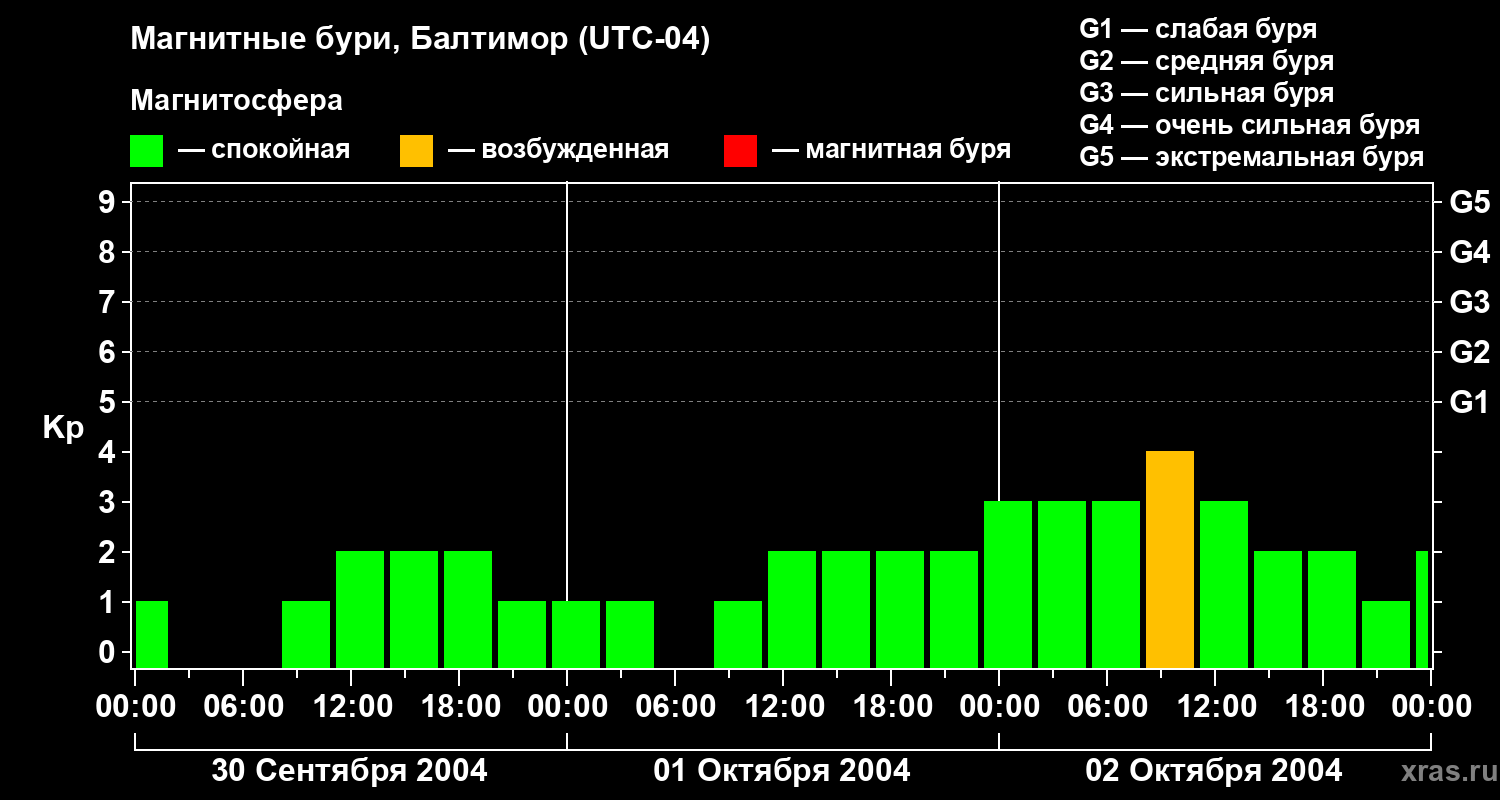The height and width of the screenshot is (800, 1500).
Task: Click the red 'магнитная буря' legend swatch
Action: click(740, 151)
